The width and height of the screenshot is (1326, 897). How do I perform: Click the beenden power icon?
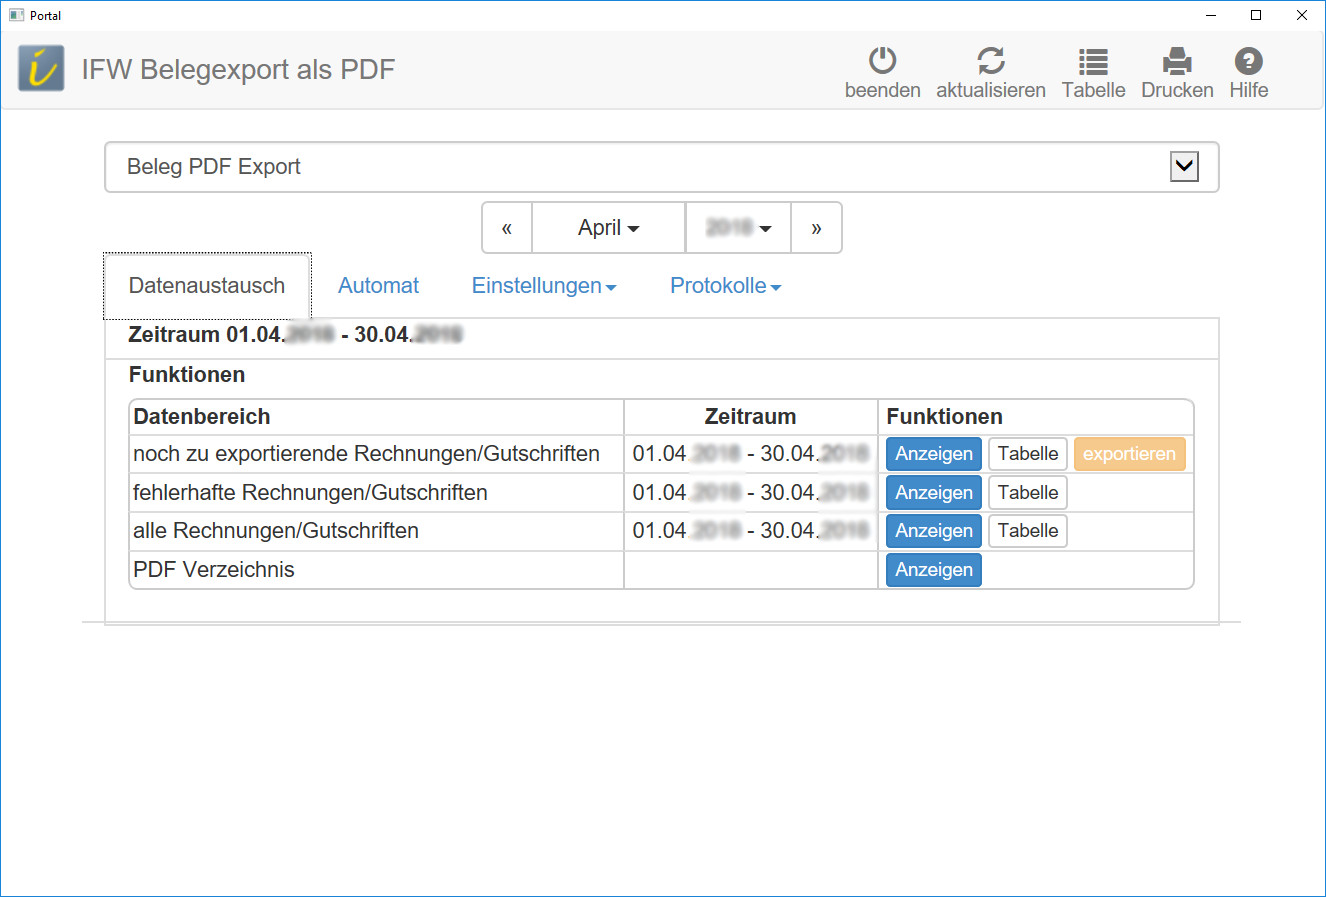click(882, 62)
